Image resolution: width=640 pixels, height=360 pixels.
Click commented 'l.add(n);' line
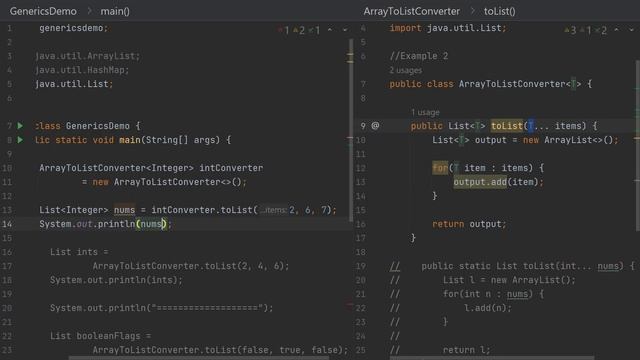pyautogui.click(x=488, y=308)
